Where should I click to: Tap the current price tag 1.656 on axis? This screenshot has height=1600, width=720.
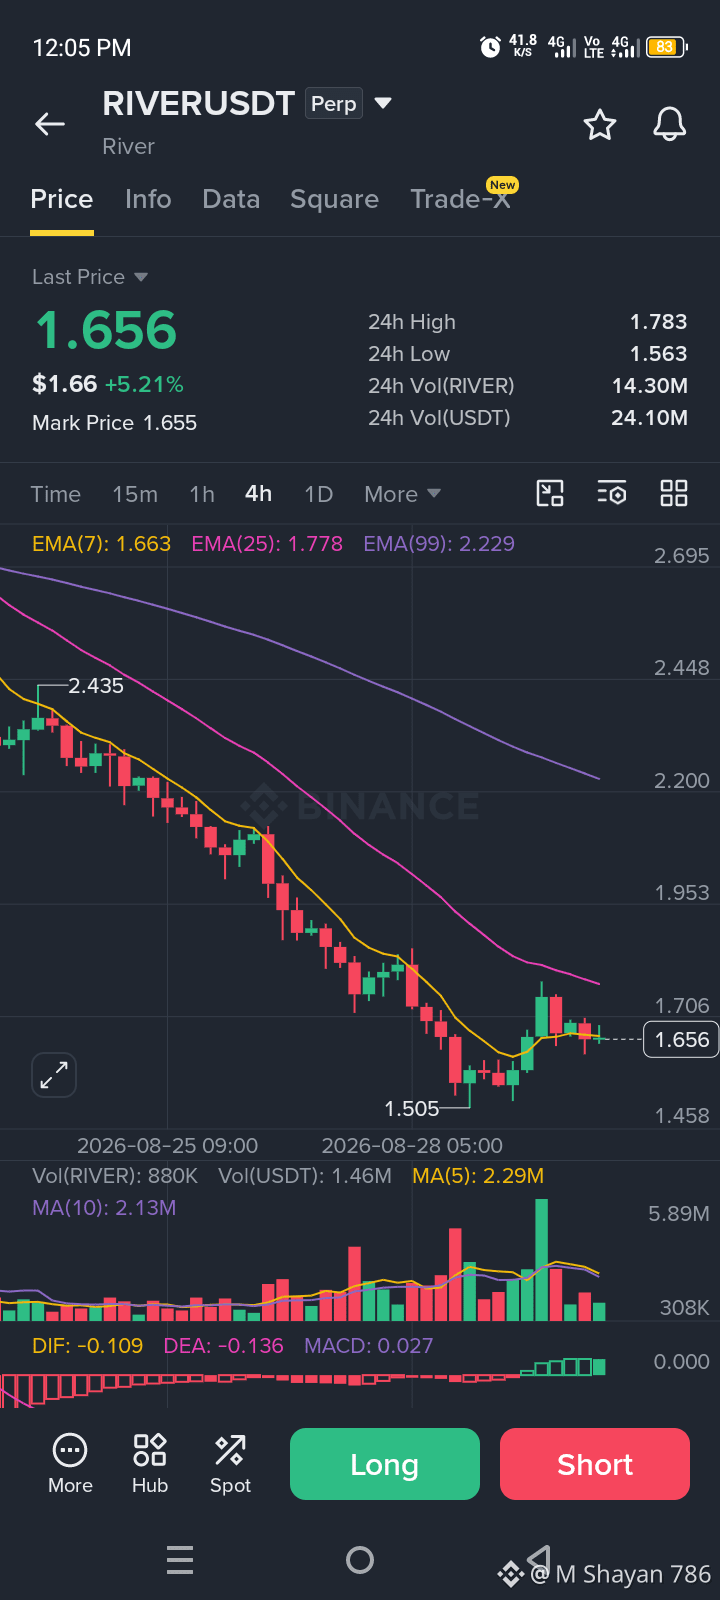pyautogui.click(x=681, y=1040)
